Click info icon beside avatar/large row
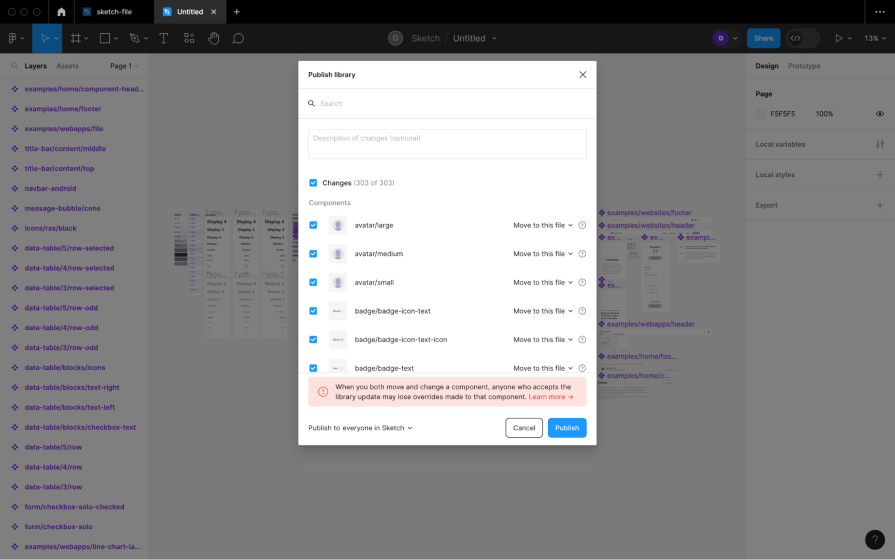This screenshot has height=560, width=895. point(582,225)
